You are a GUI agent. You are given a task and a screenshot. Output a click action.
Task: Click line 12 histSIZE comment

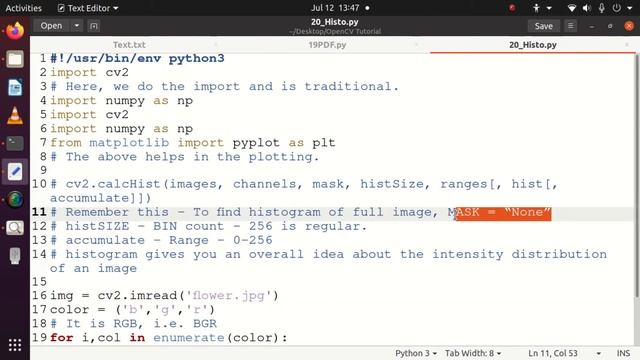tap(209, 226)
